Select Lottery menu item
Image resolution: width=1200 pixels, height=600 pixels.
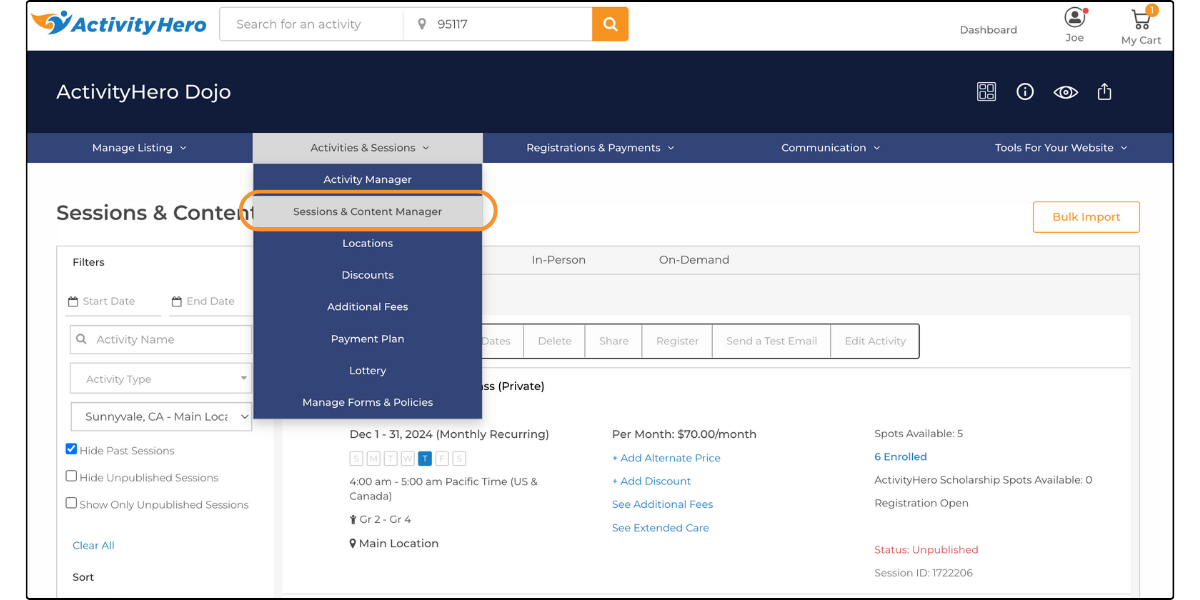368,371
